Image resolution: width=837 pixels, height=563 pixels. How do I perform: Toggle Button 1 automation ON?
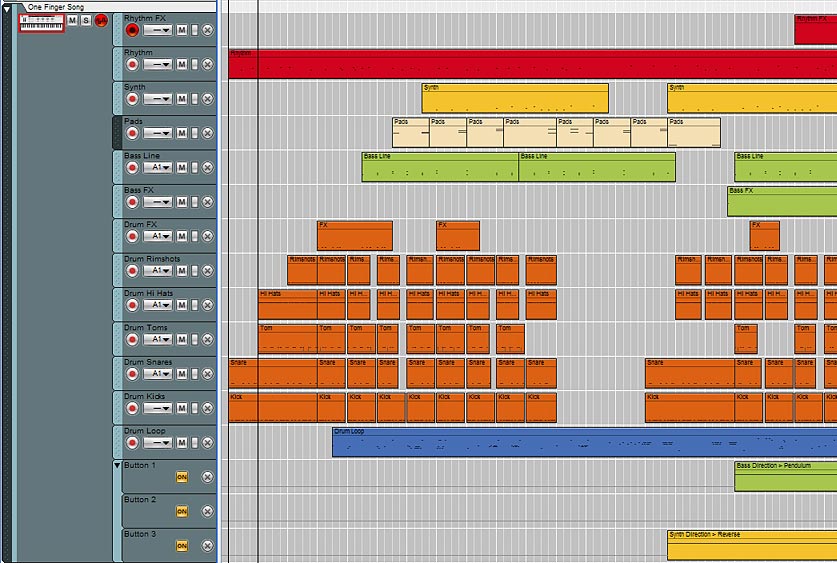(182, 477)
